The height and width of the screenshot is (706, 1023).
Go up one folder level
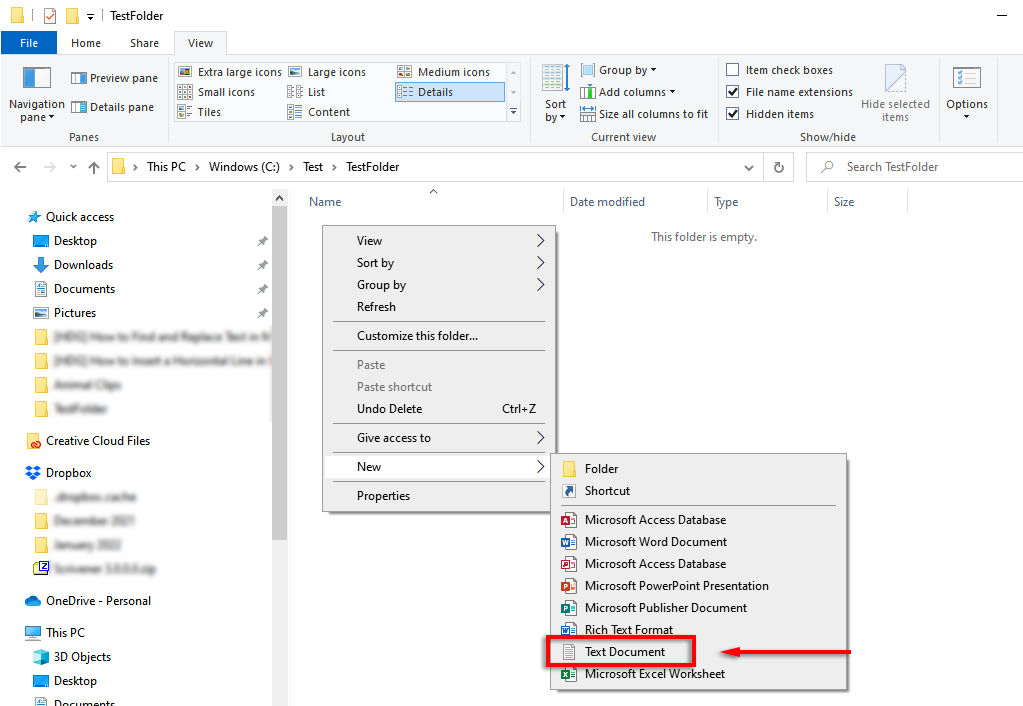(x=94, y=167)
